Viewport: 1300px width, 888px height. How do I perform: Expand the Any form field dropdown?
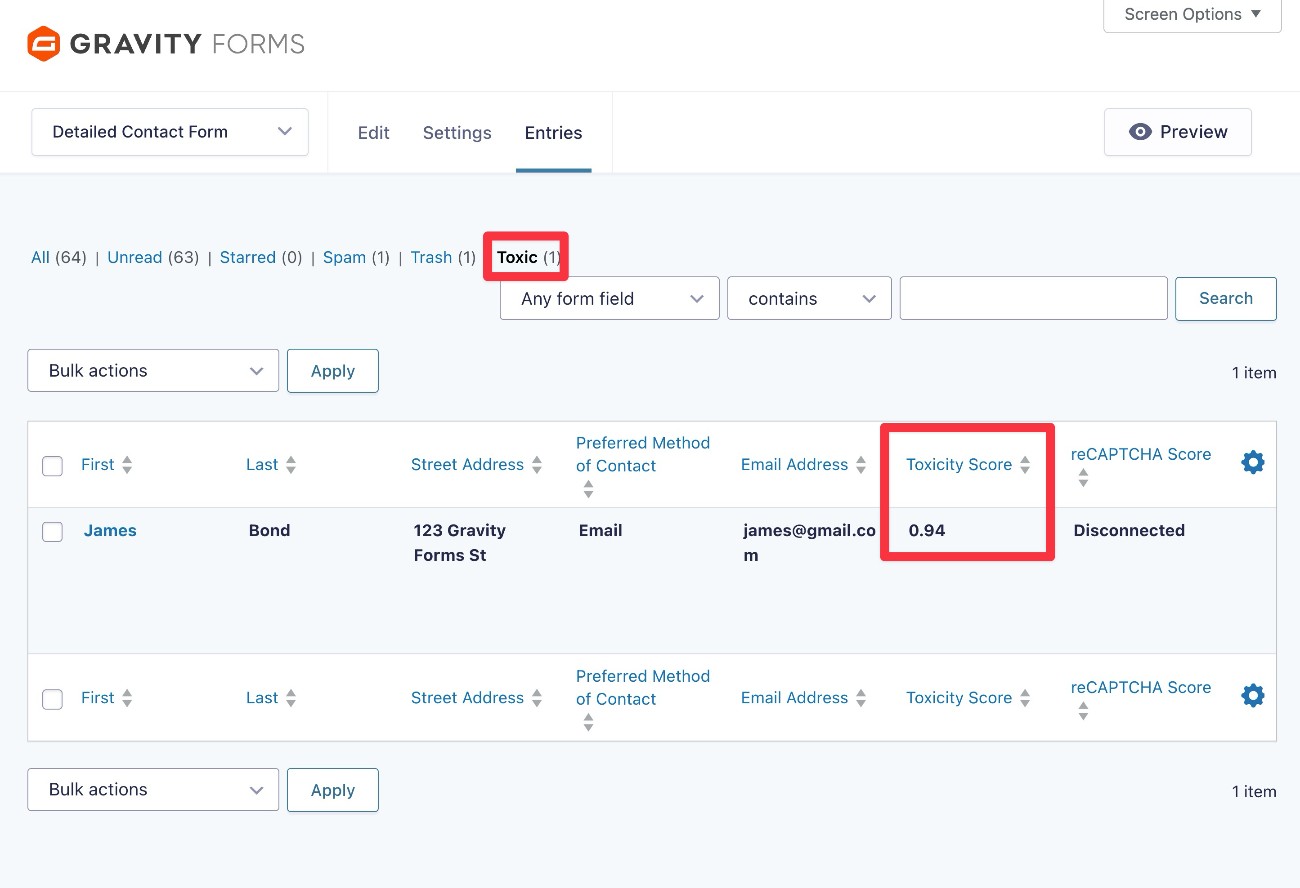coord(609,299)
